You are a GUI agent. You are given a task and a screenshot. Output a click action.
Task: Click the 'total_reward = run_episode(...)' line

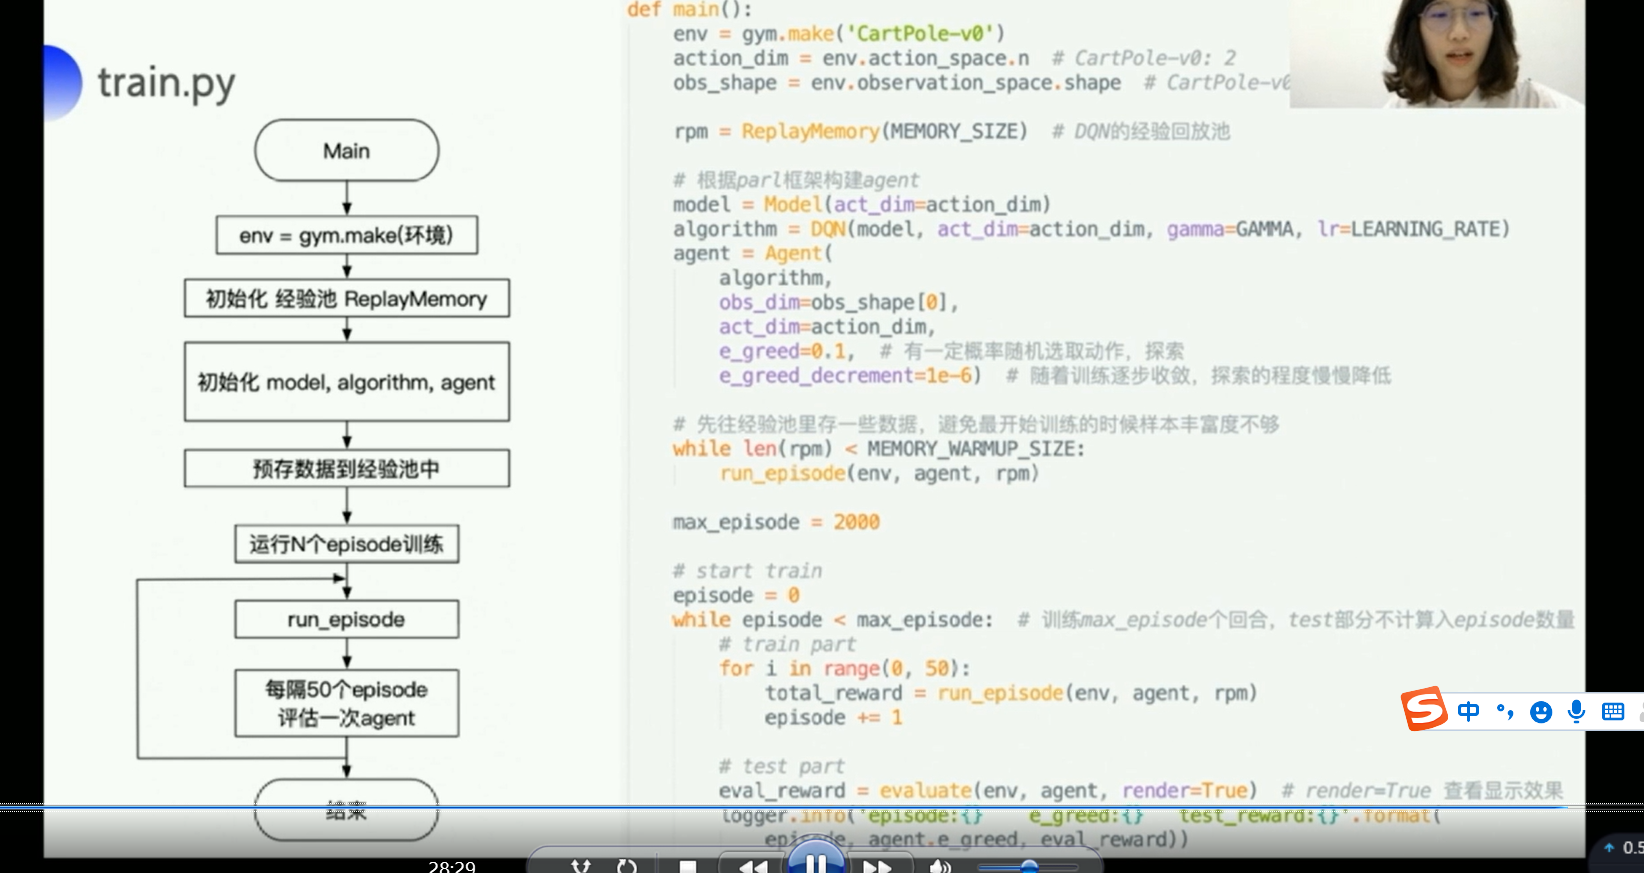1011,693
